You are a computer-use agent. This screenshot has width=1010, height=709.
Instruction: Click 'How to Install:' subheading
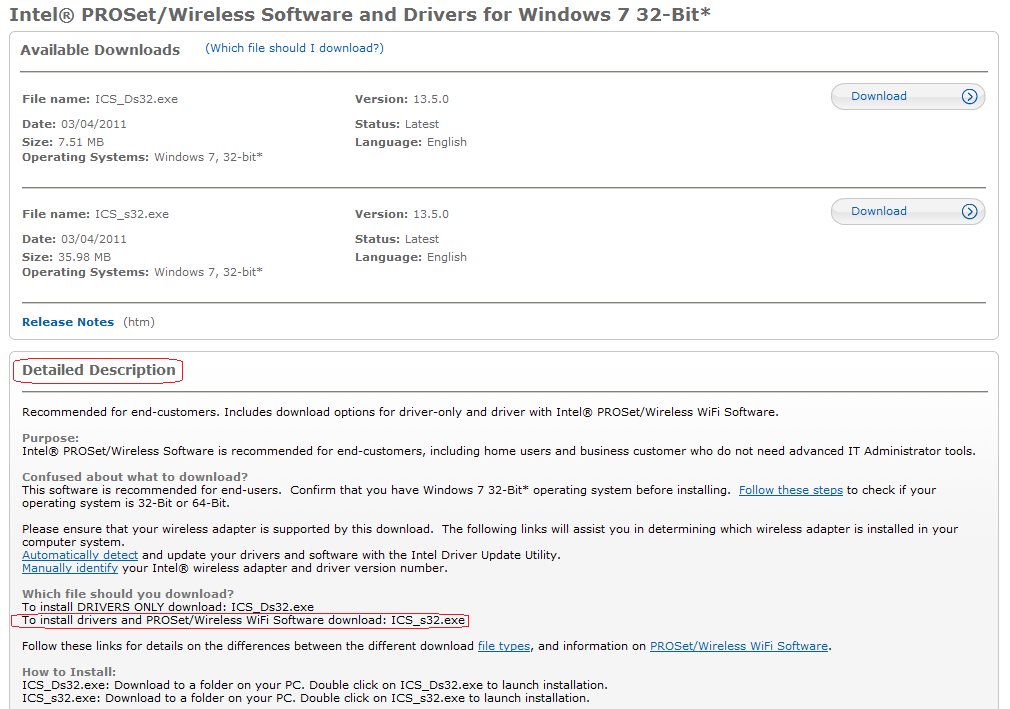(69, 672)
